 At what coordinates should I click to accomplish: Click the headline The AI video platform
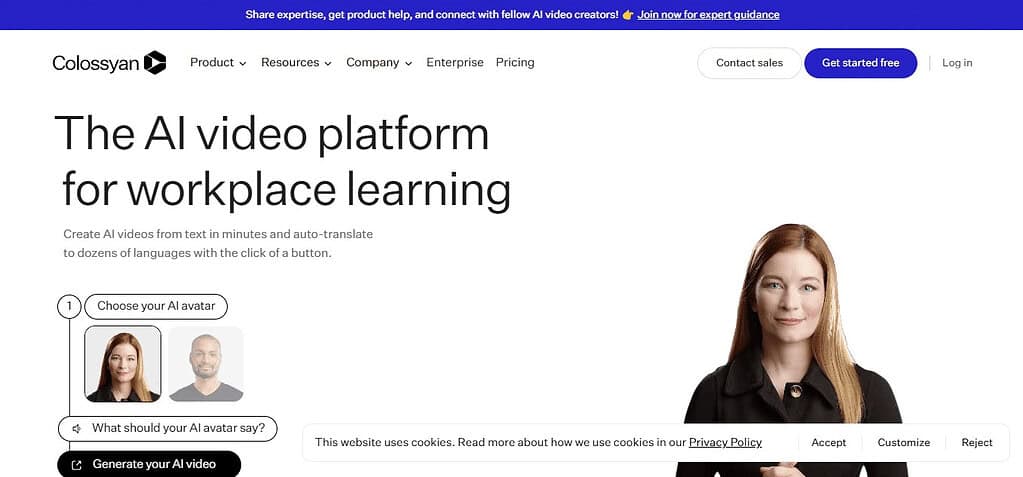(x=271, y=133)
